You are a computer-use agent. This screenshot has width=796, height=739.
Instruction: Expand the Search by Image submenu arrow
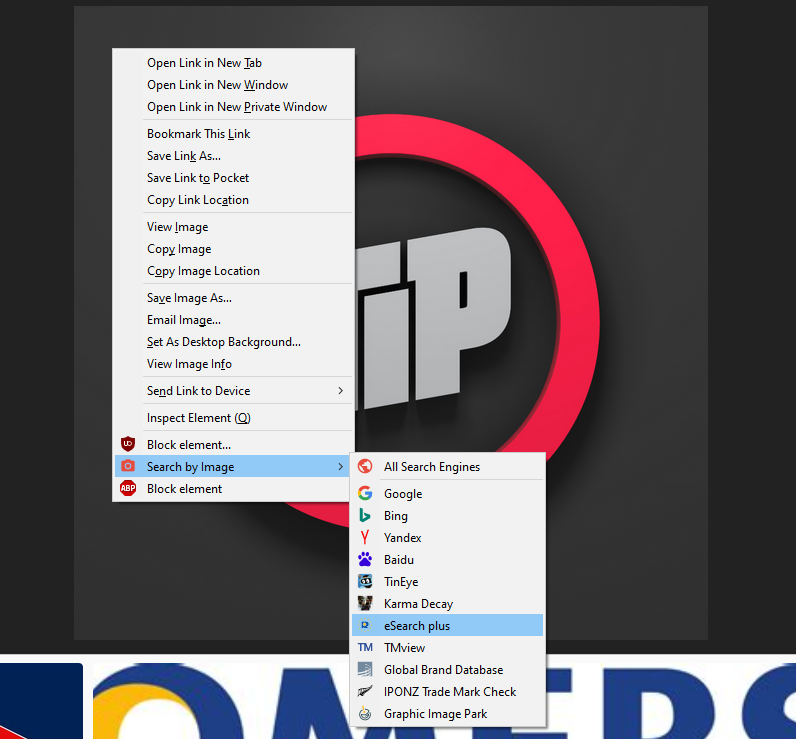pyautogui.click(x=341, y=466)
